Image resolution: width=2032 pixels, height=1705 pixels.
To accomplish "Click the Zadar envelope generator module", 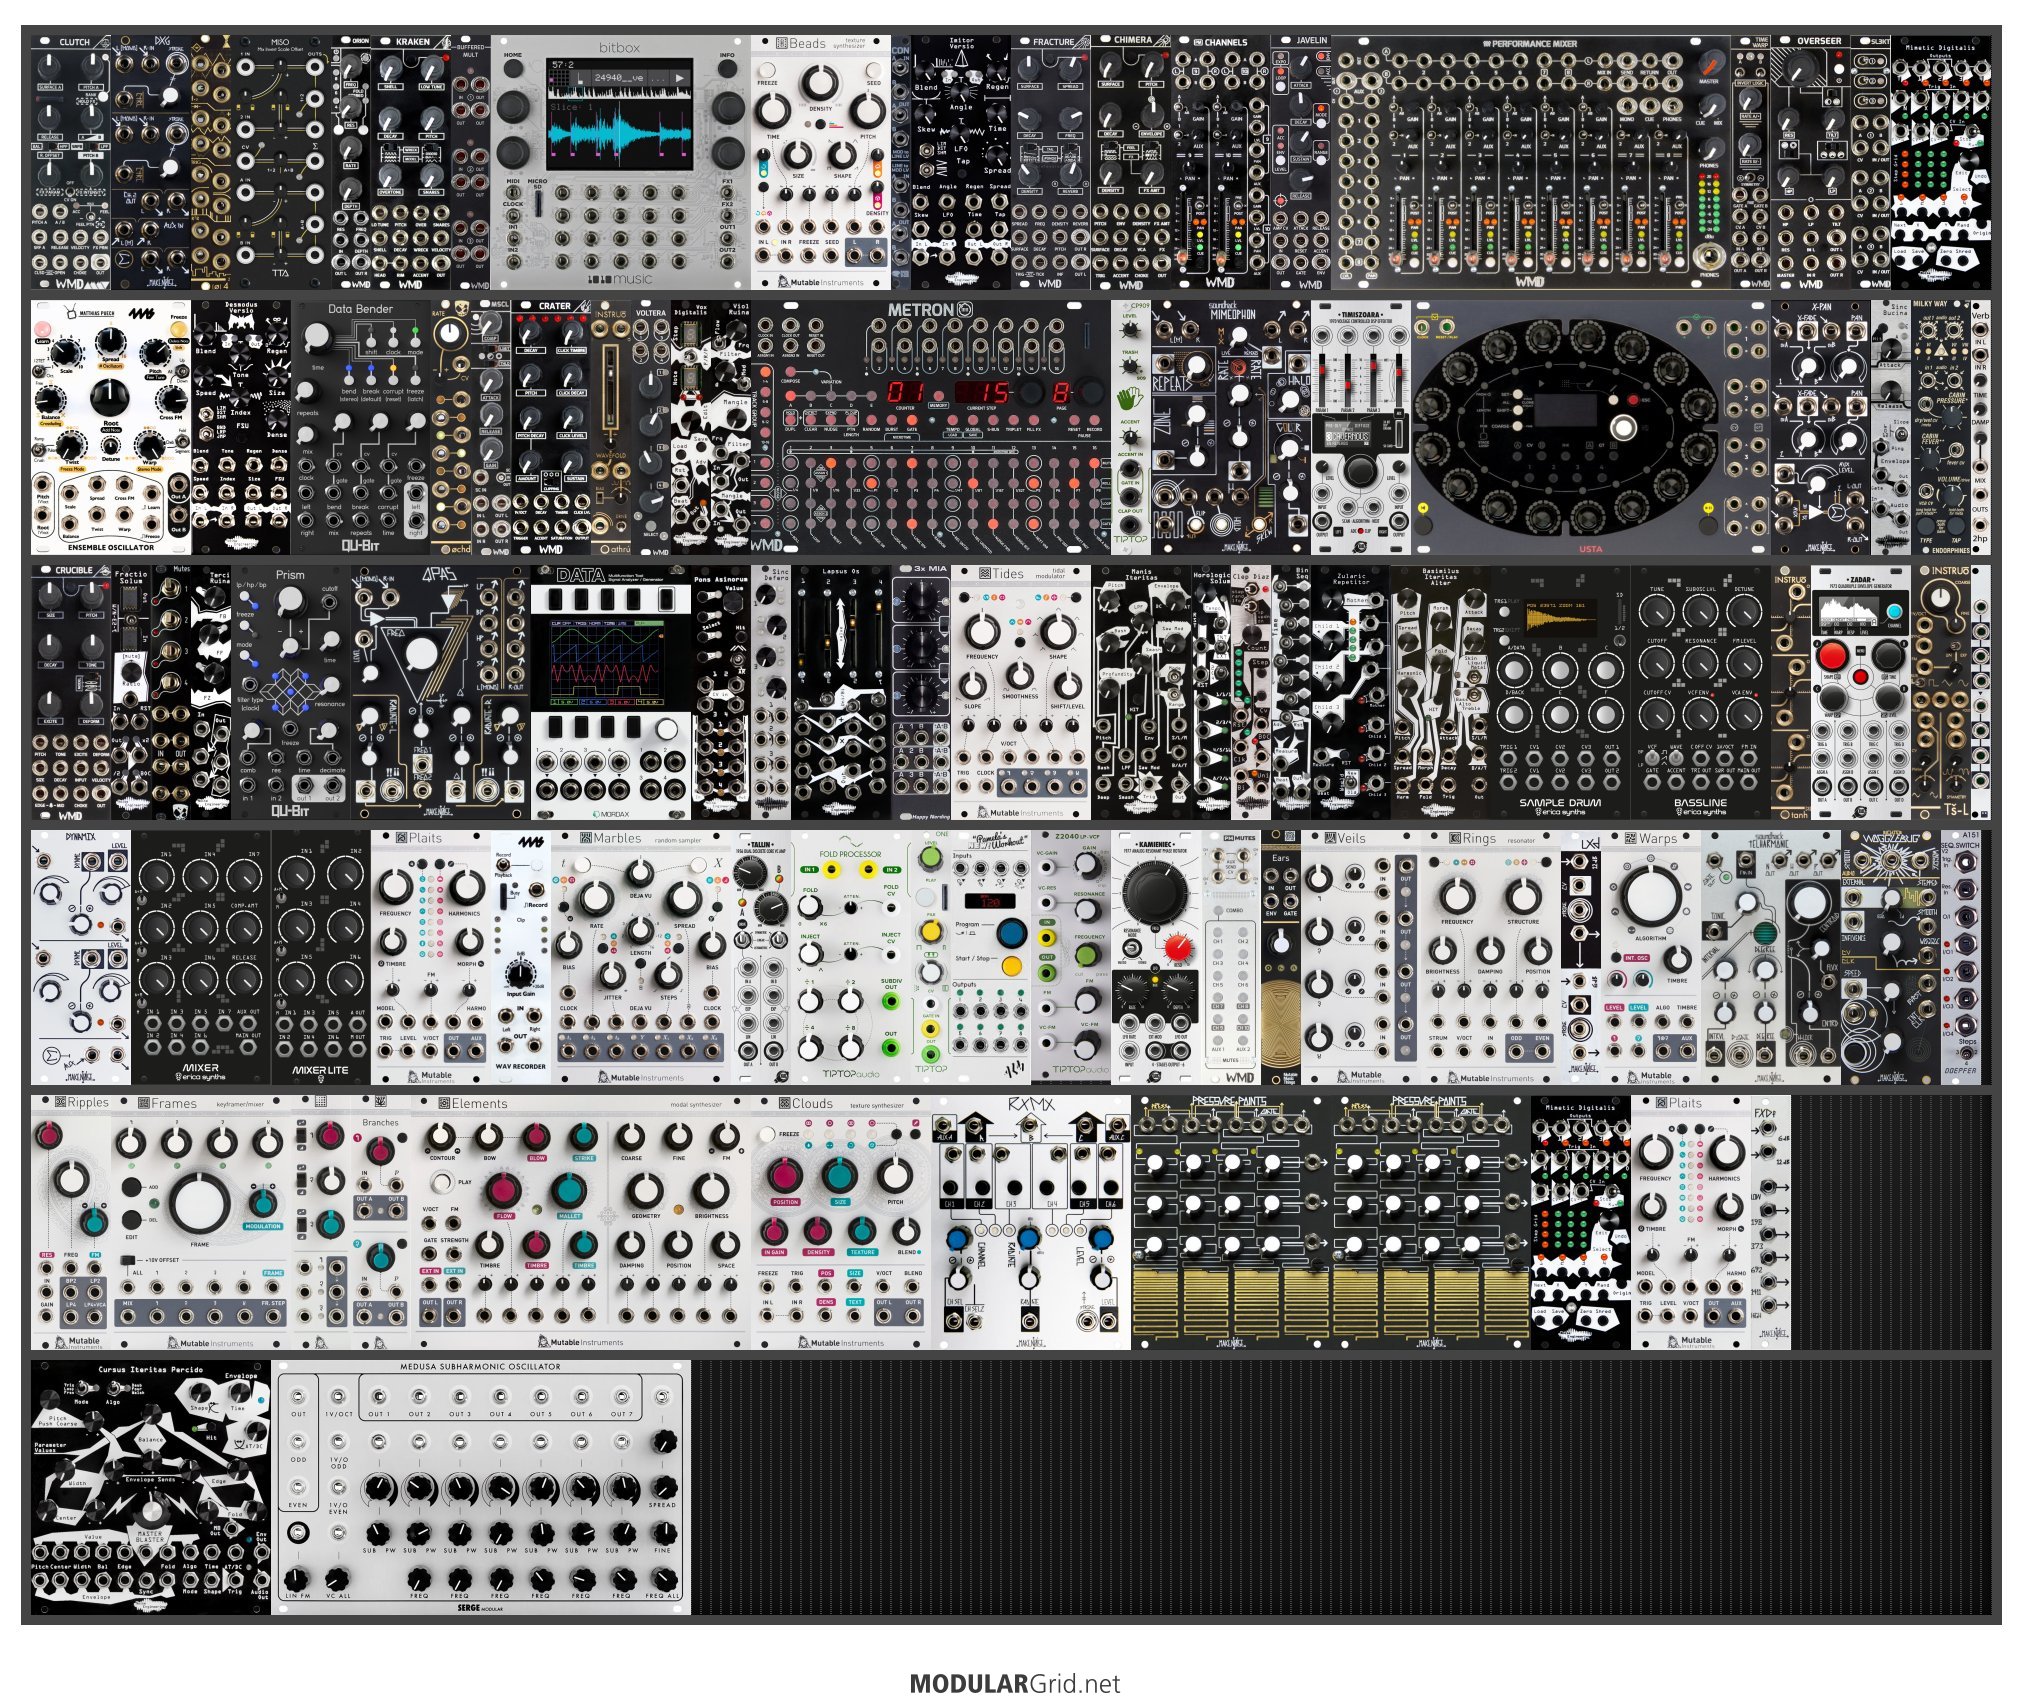I will [1861, 692].
